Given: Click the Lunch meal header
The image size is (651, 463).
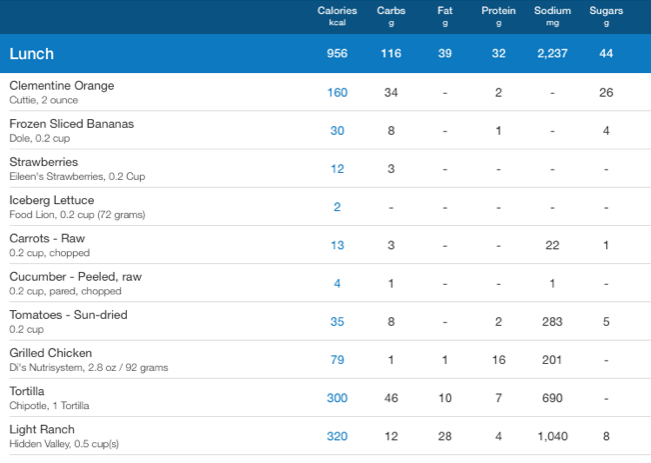Looking at the screenshot, I should tap(32, 53).
